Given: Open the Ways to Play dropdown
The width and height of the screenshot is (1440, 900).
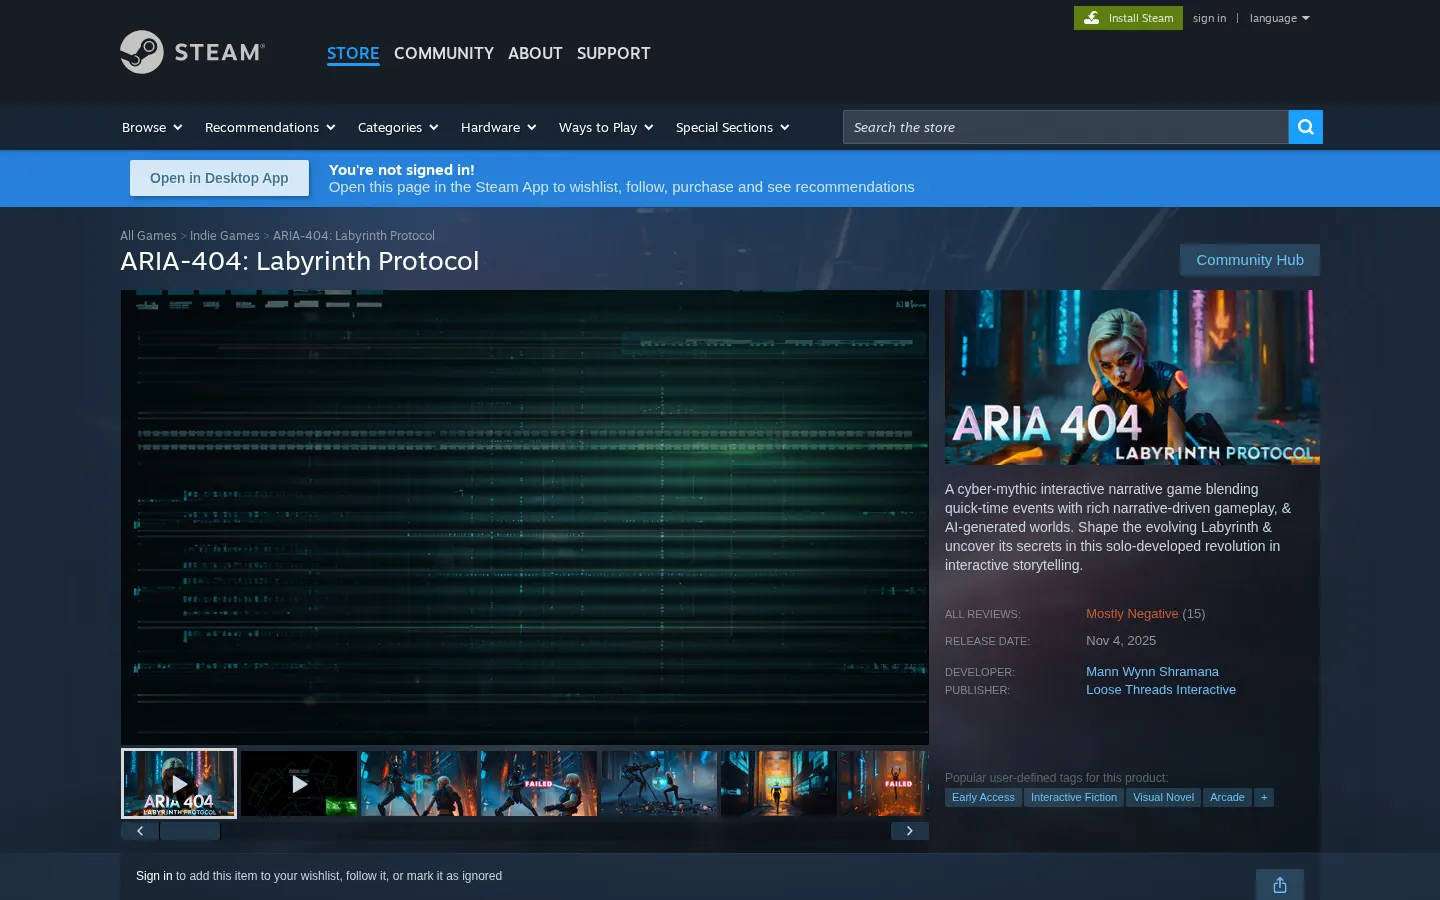Looking at the screenshot, I should coord(606,127).
